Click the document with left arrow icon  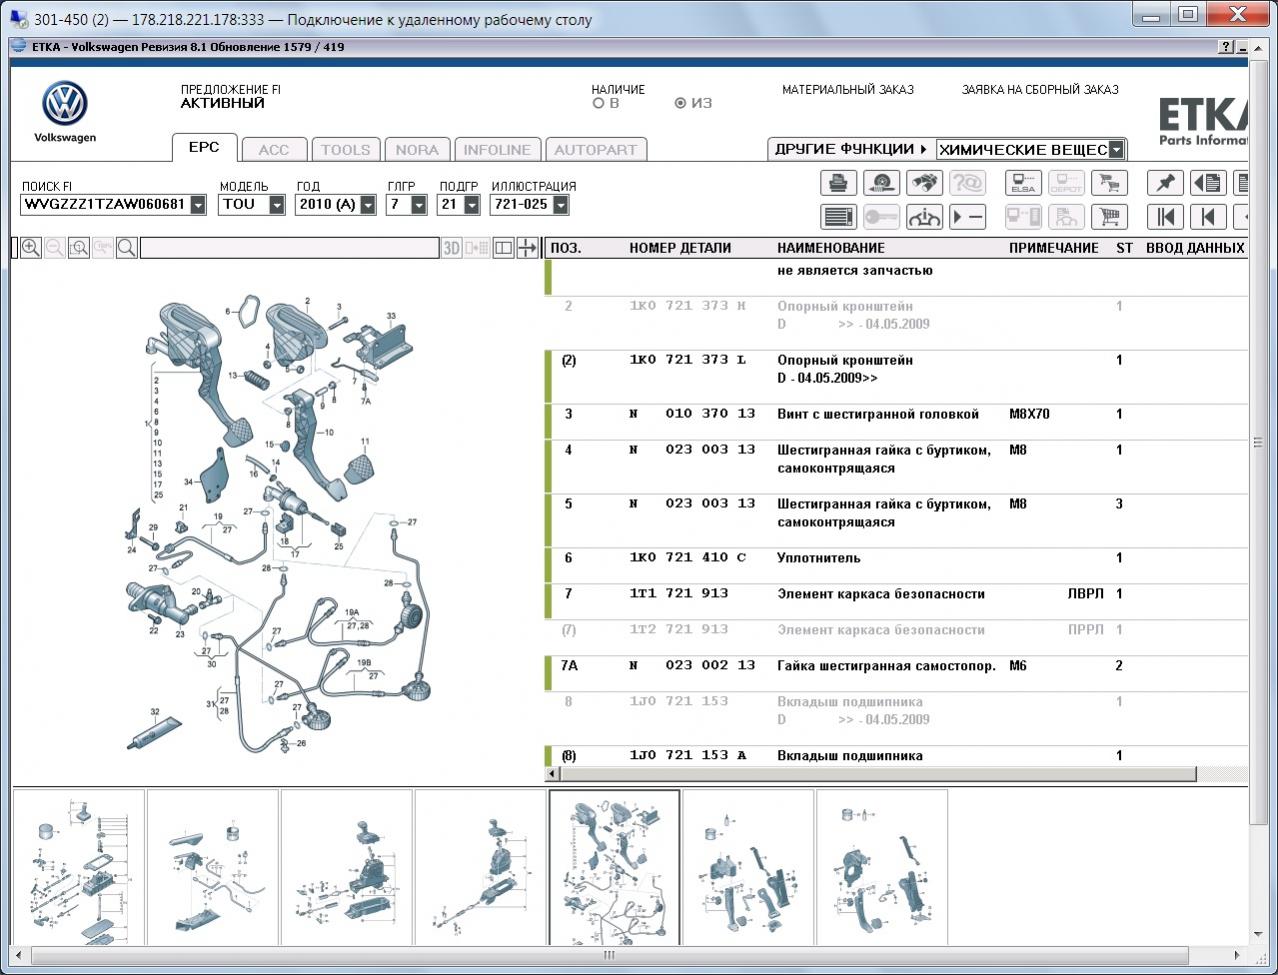tap(1208, 183)
